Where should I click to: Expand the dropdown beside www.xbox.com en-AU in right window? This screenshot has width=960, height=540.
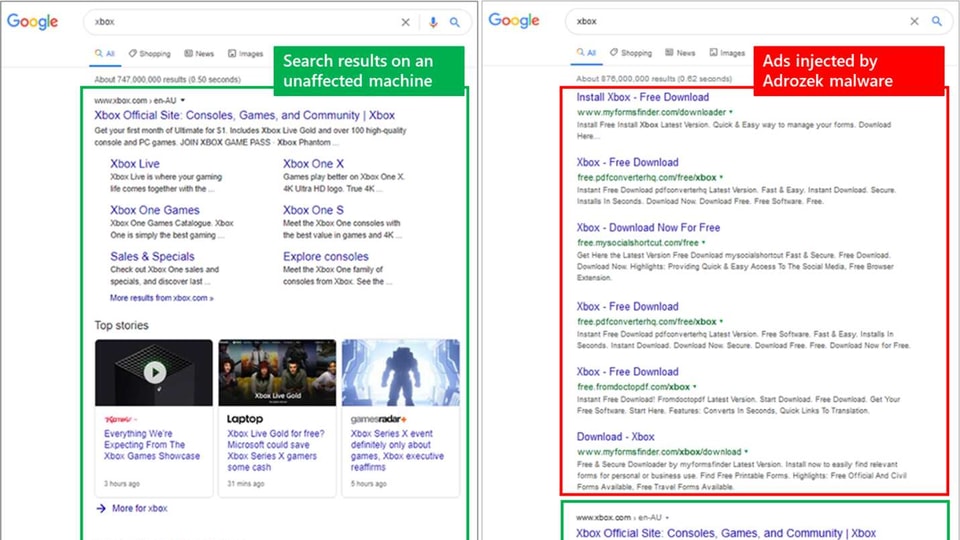(x=667, y=517)
